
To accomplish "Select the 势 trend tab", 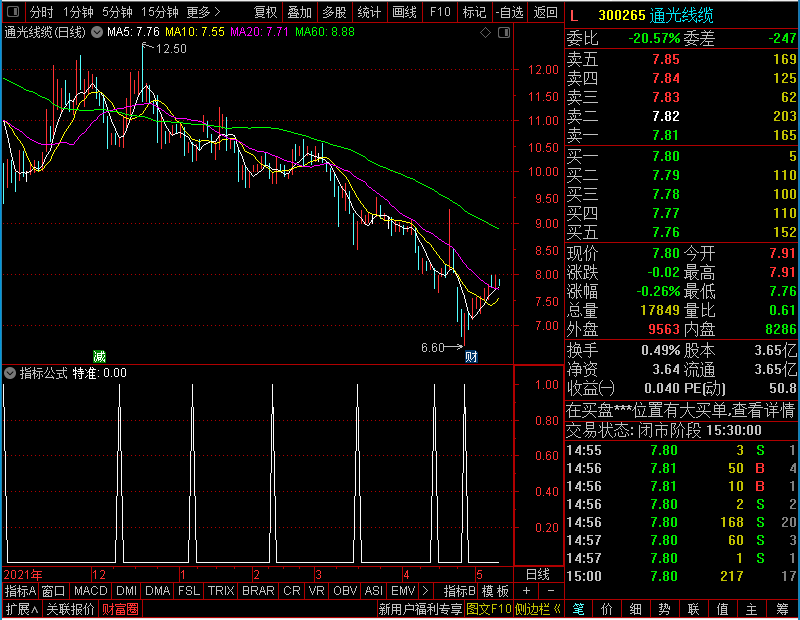I will tap(664, 609).
